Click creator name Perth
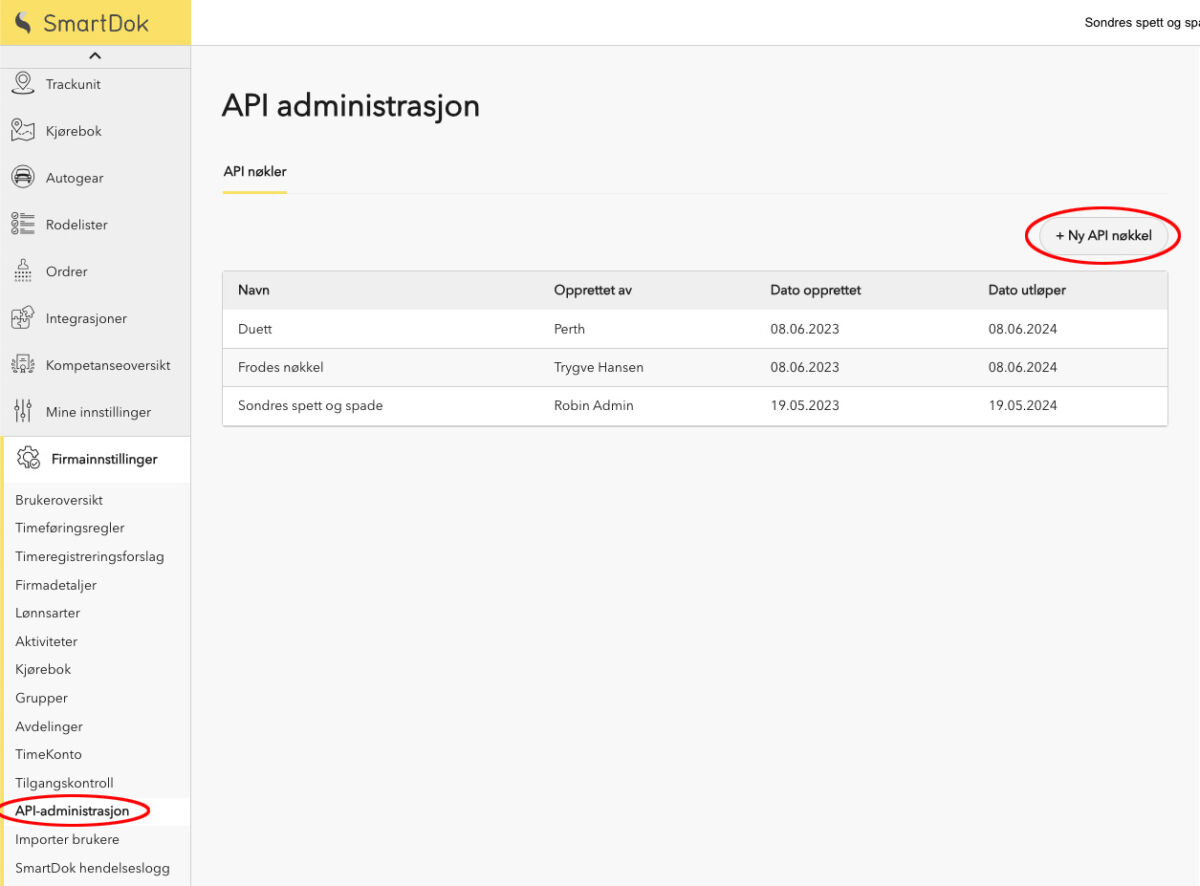This screenshot has height=886, width=1200. click(x=570, y=329)
